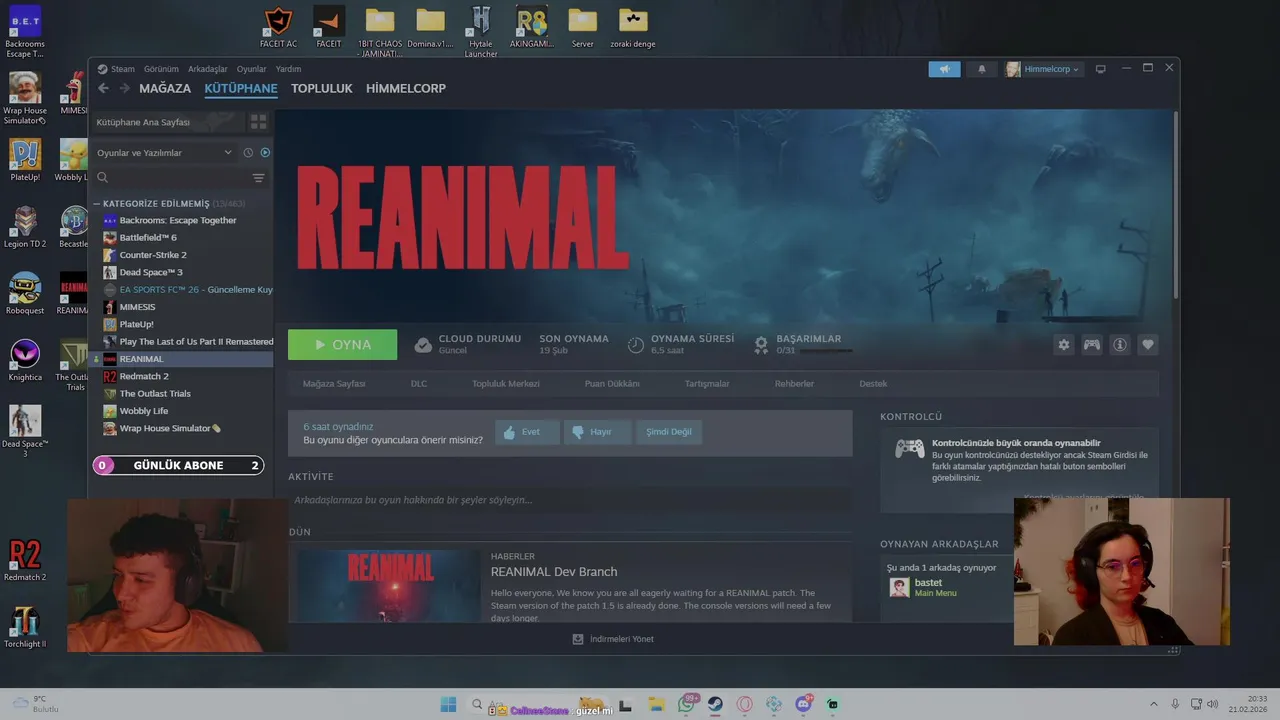Image resolution: width=1280 pixels, height=720 pixels.
Task: Open the REANIMAL Dev Branch news thumbnail
Action: click(389, 585)
